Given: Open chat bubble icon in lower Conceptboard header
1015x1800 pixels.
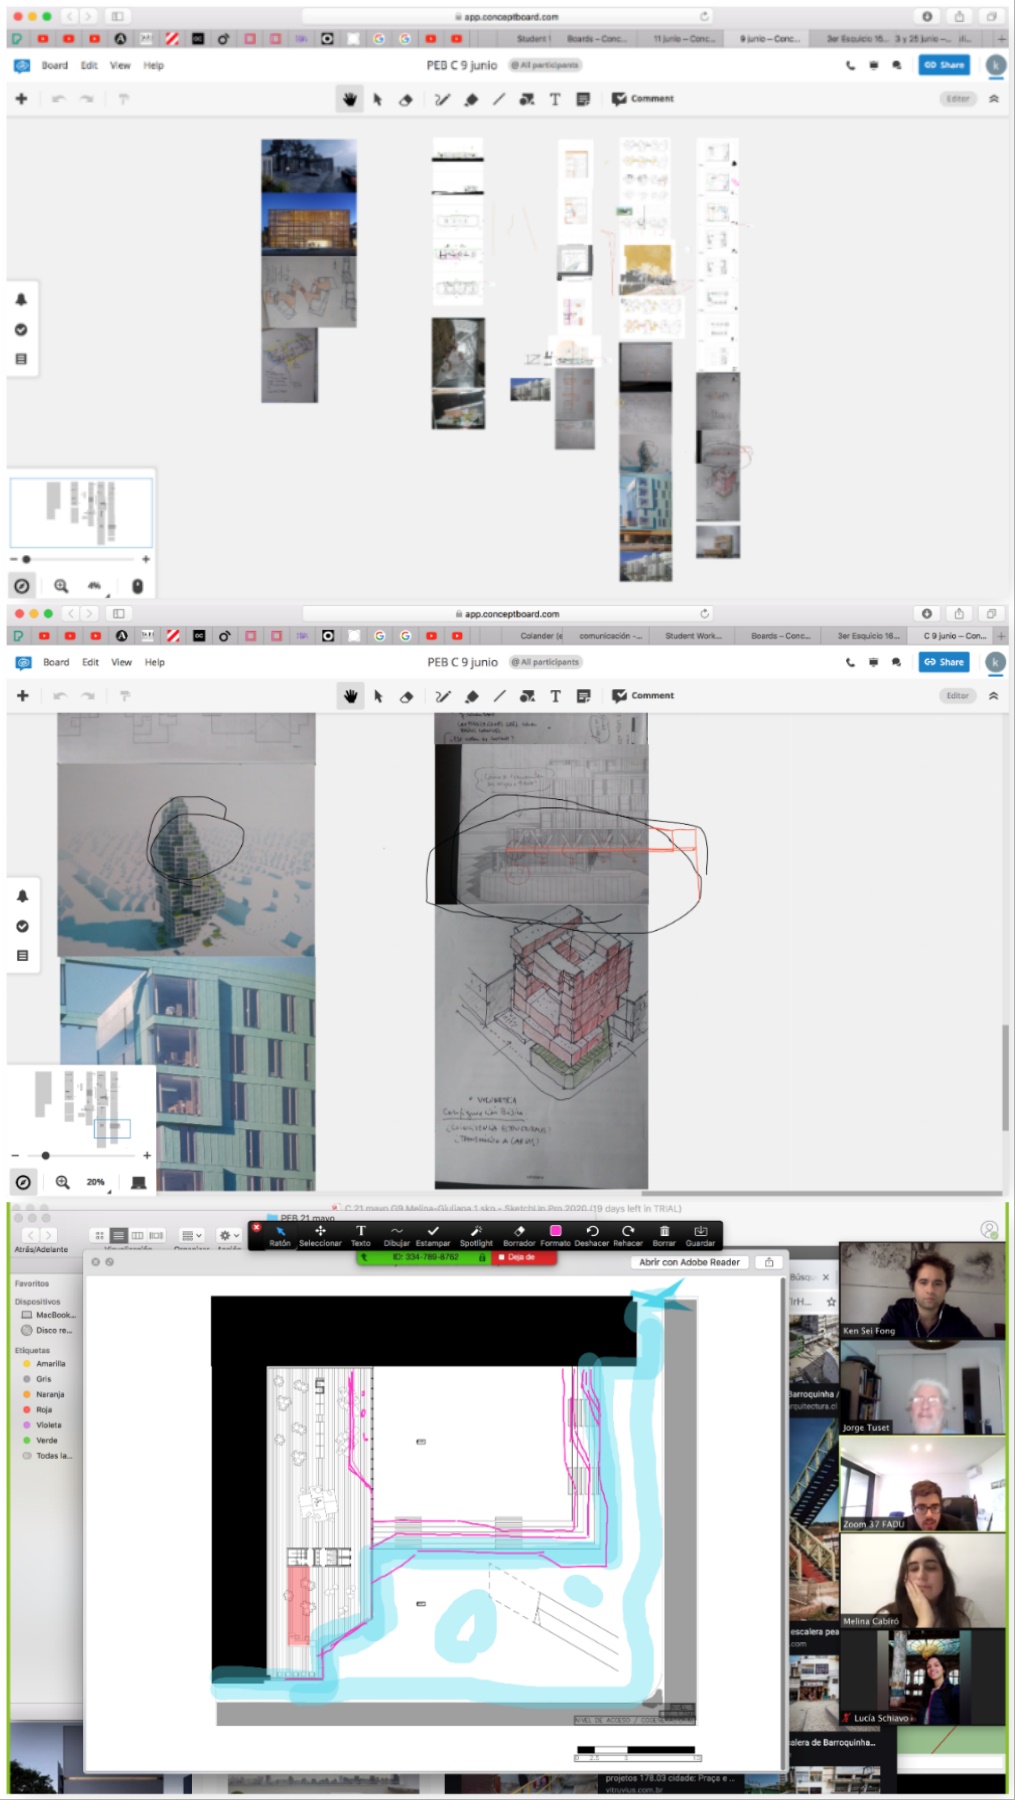Looking at the screenshot, I should (x=896, y=662).
